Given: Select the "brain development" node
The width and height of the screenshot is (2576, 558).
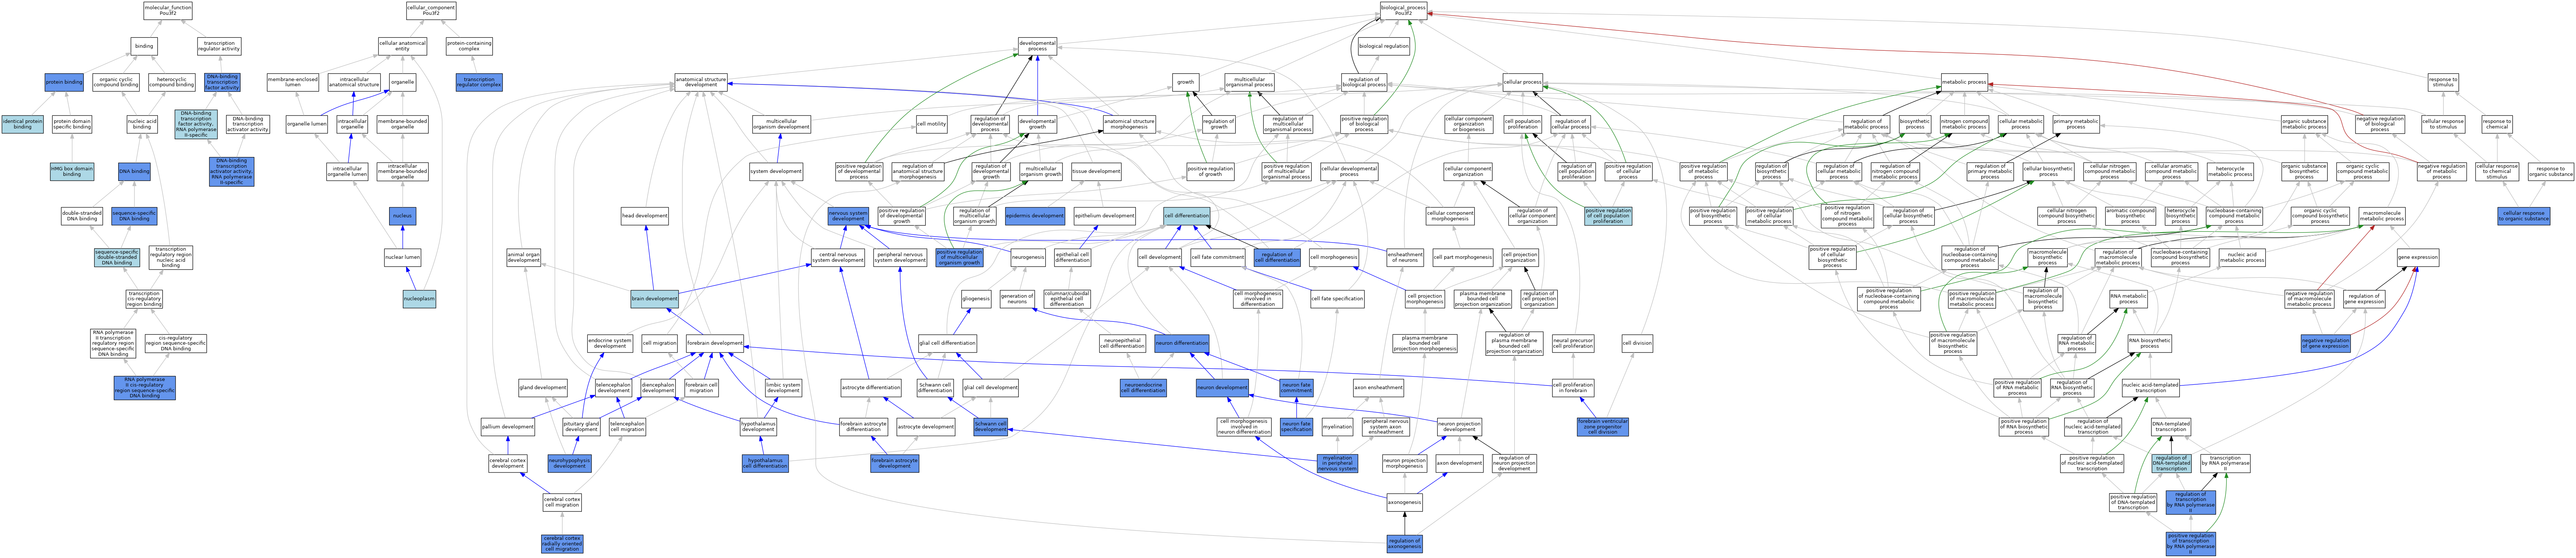Looking at the screenshot, I should pos(654,299).
